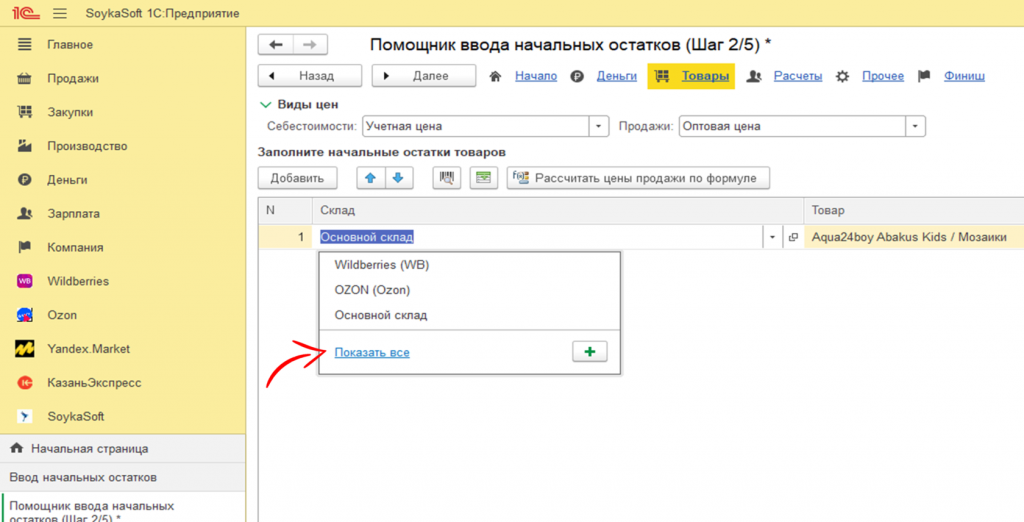Image resolution: width=1024 pixels, height=522 pixels.
Task: Click the move row up arrow button
Action: [370, 178]
